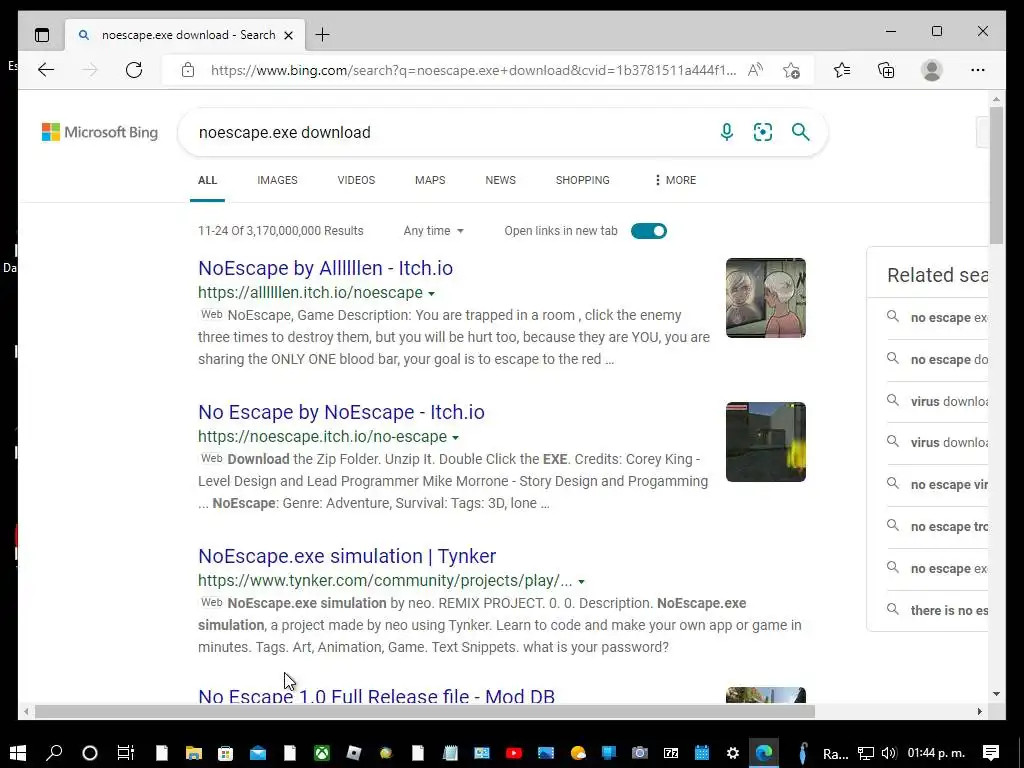Screen dimensions: 1024x768
Task: Open the Collections panel
Action: pyautogui.click(x=886, y=70)
